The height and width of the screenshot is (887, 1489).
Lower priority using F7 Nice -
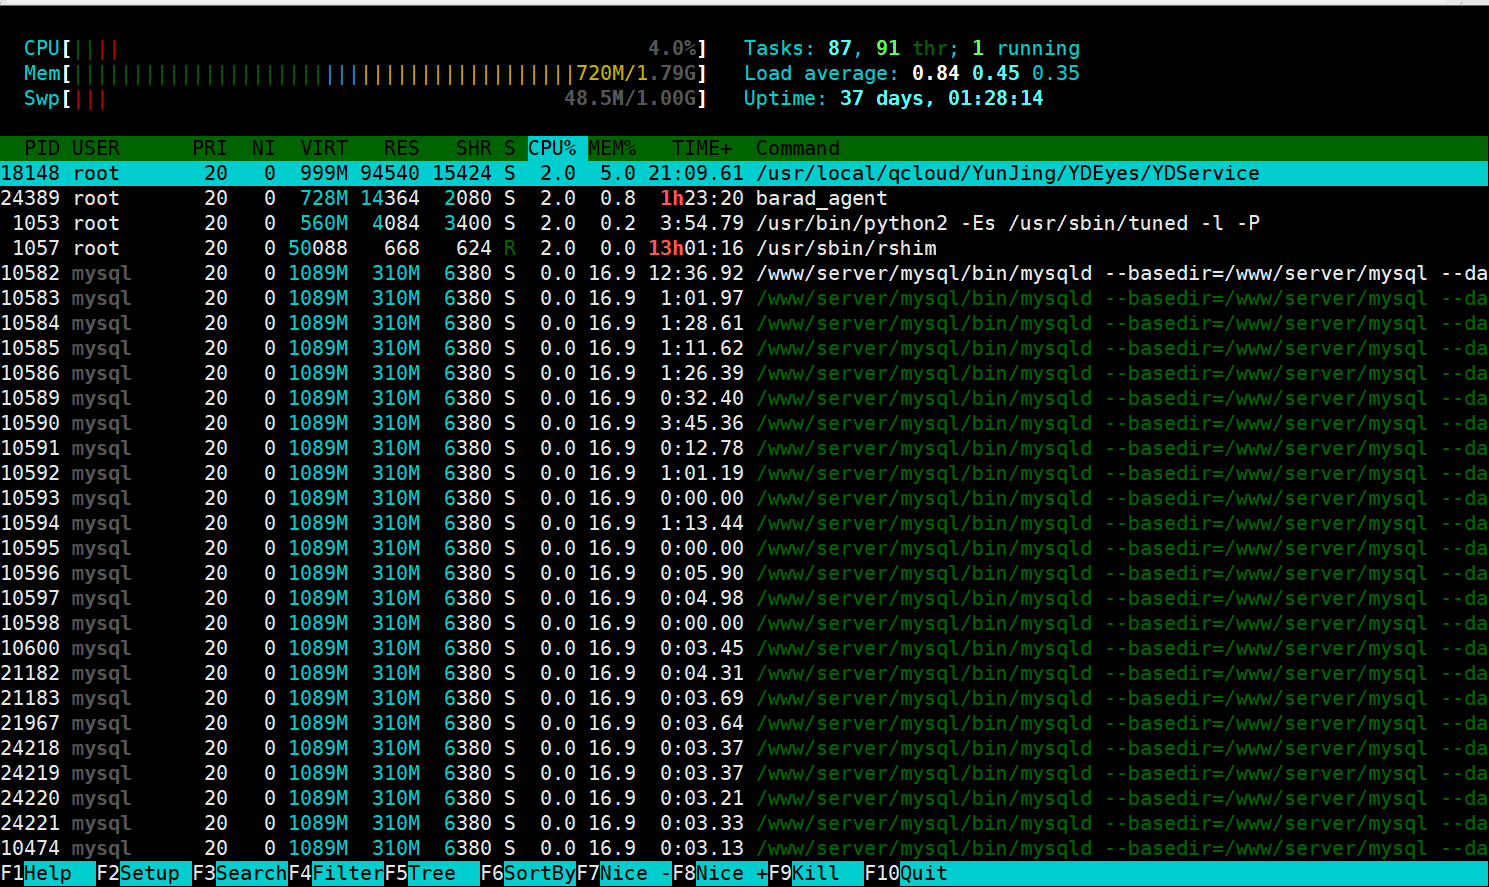pos(624,873)
